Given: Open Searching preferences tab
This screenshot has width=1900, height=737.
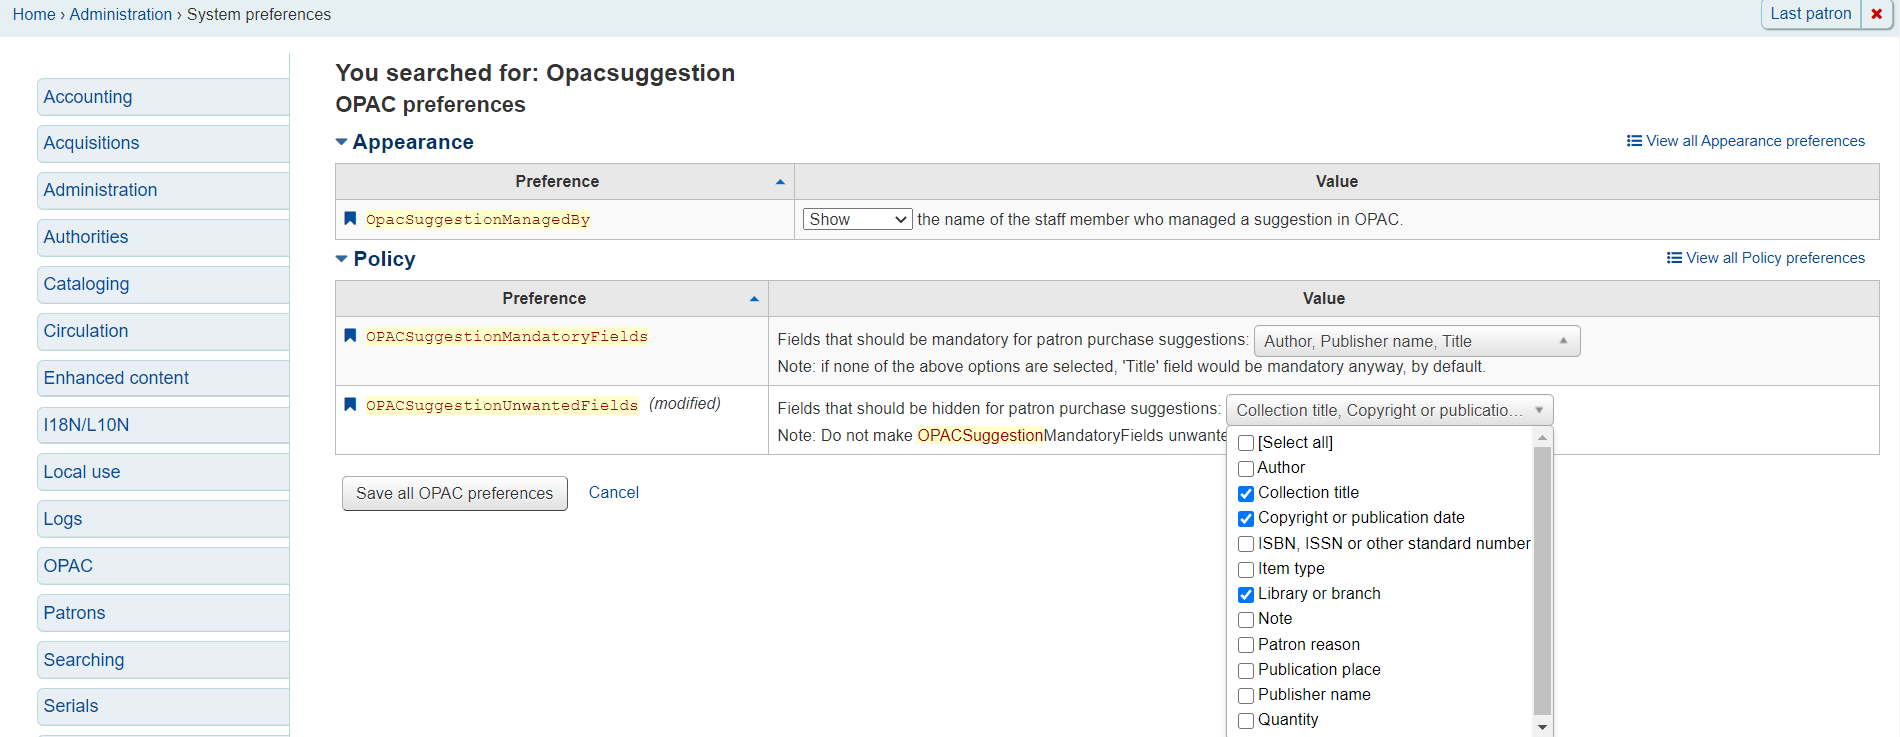Looking at the screenshot, I should pyautogui.click(x=163, y=660).
